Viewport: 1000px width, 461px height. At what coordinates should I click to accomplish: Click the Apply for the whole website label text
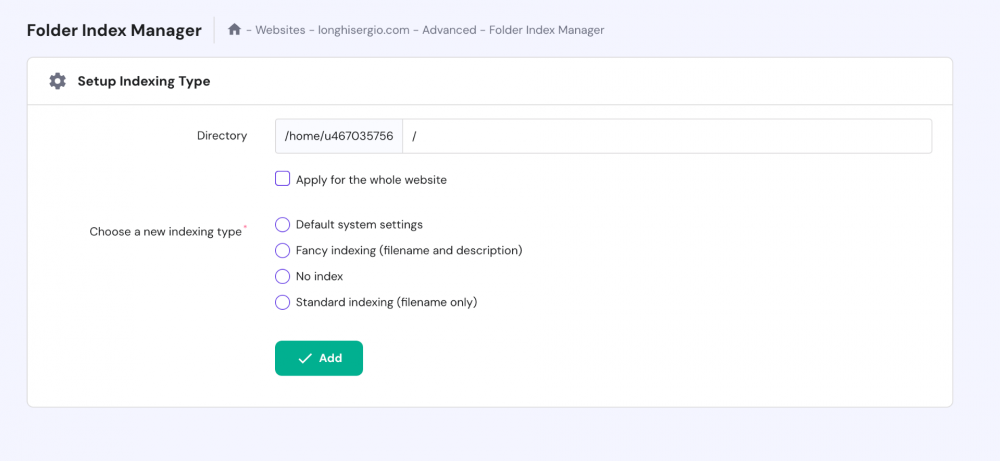371,180
